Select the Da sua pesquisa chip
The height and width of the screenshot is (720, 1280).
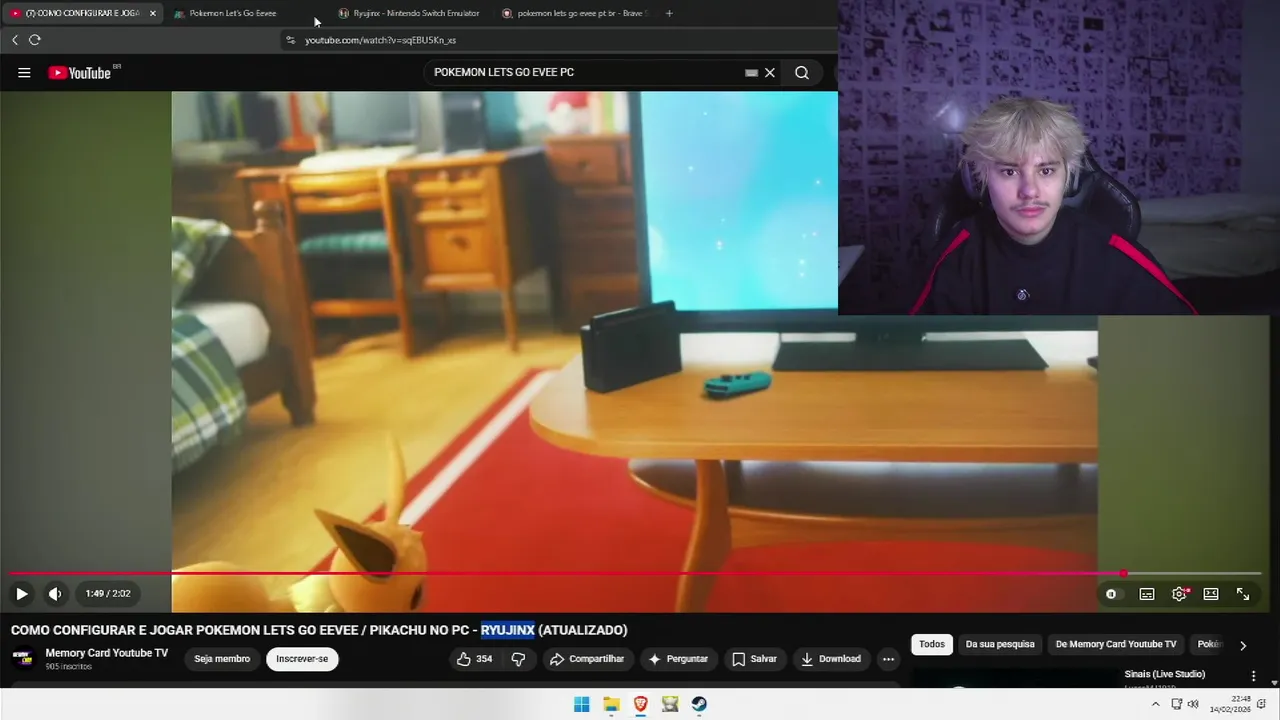point(1000,644)
